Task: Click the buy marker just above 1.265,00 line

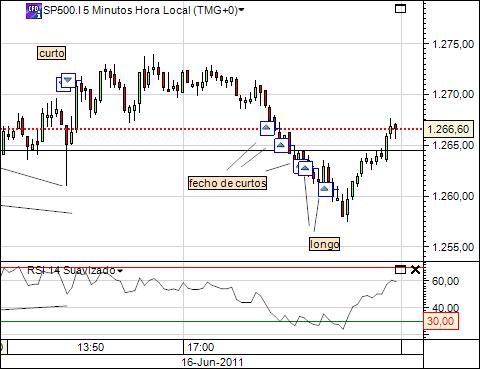Action: click(x=281, y=145)
